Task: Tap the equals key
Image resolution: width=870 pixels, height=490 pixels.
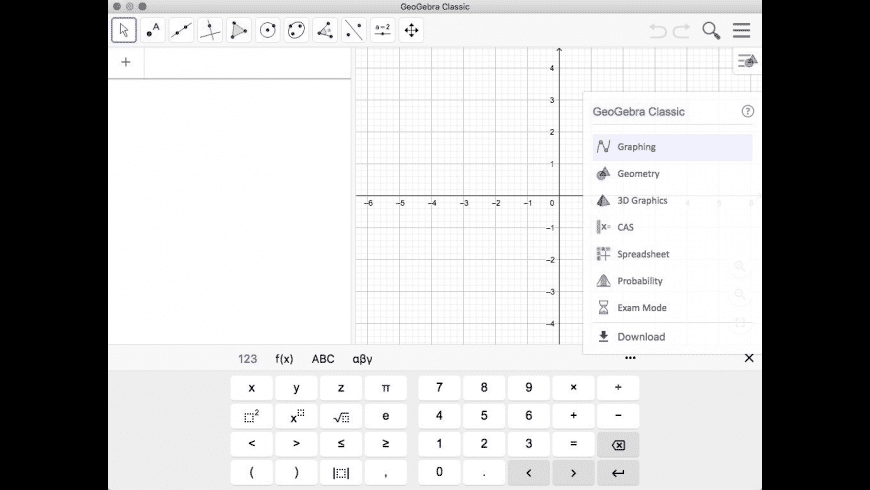Action: click(x=573, y=444)
